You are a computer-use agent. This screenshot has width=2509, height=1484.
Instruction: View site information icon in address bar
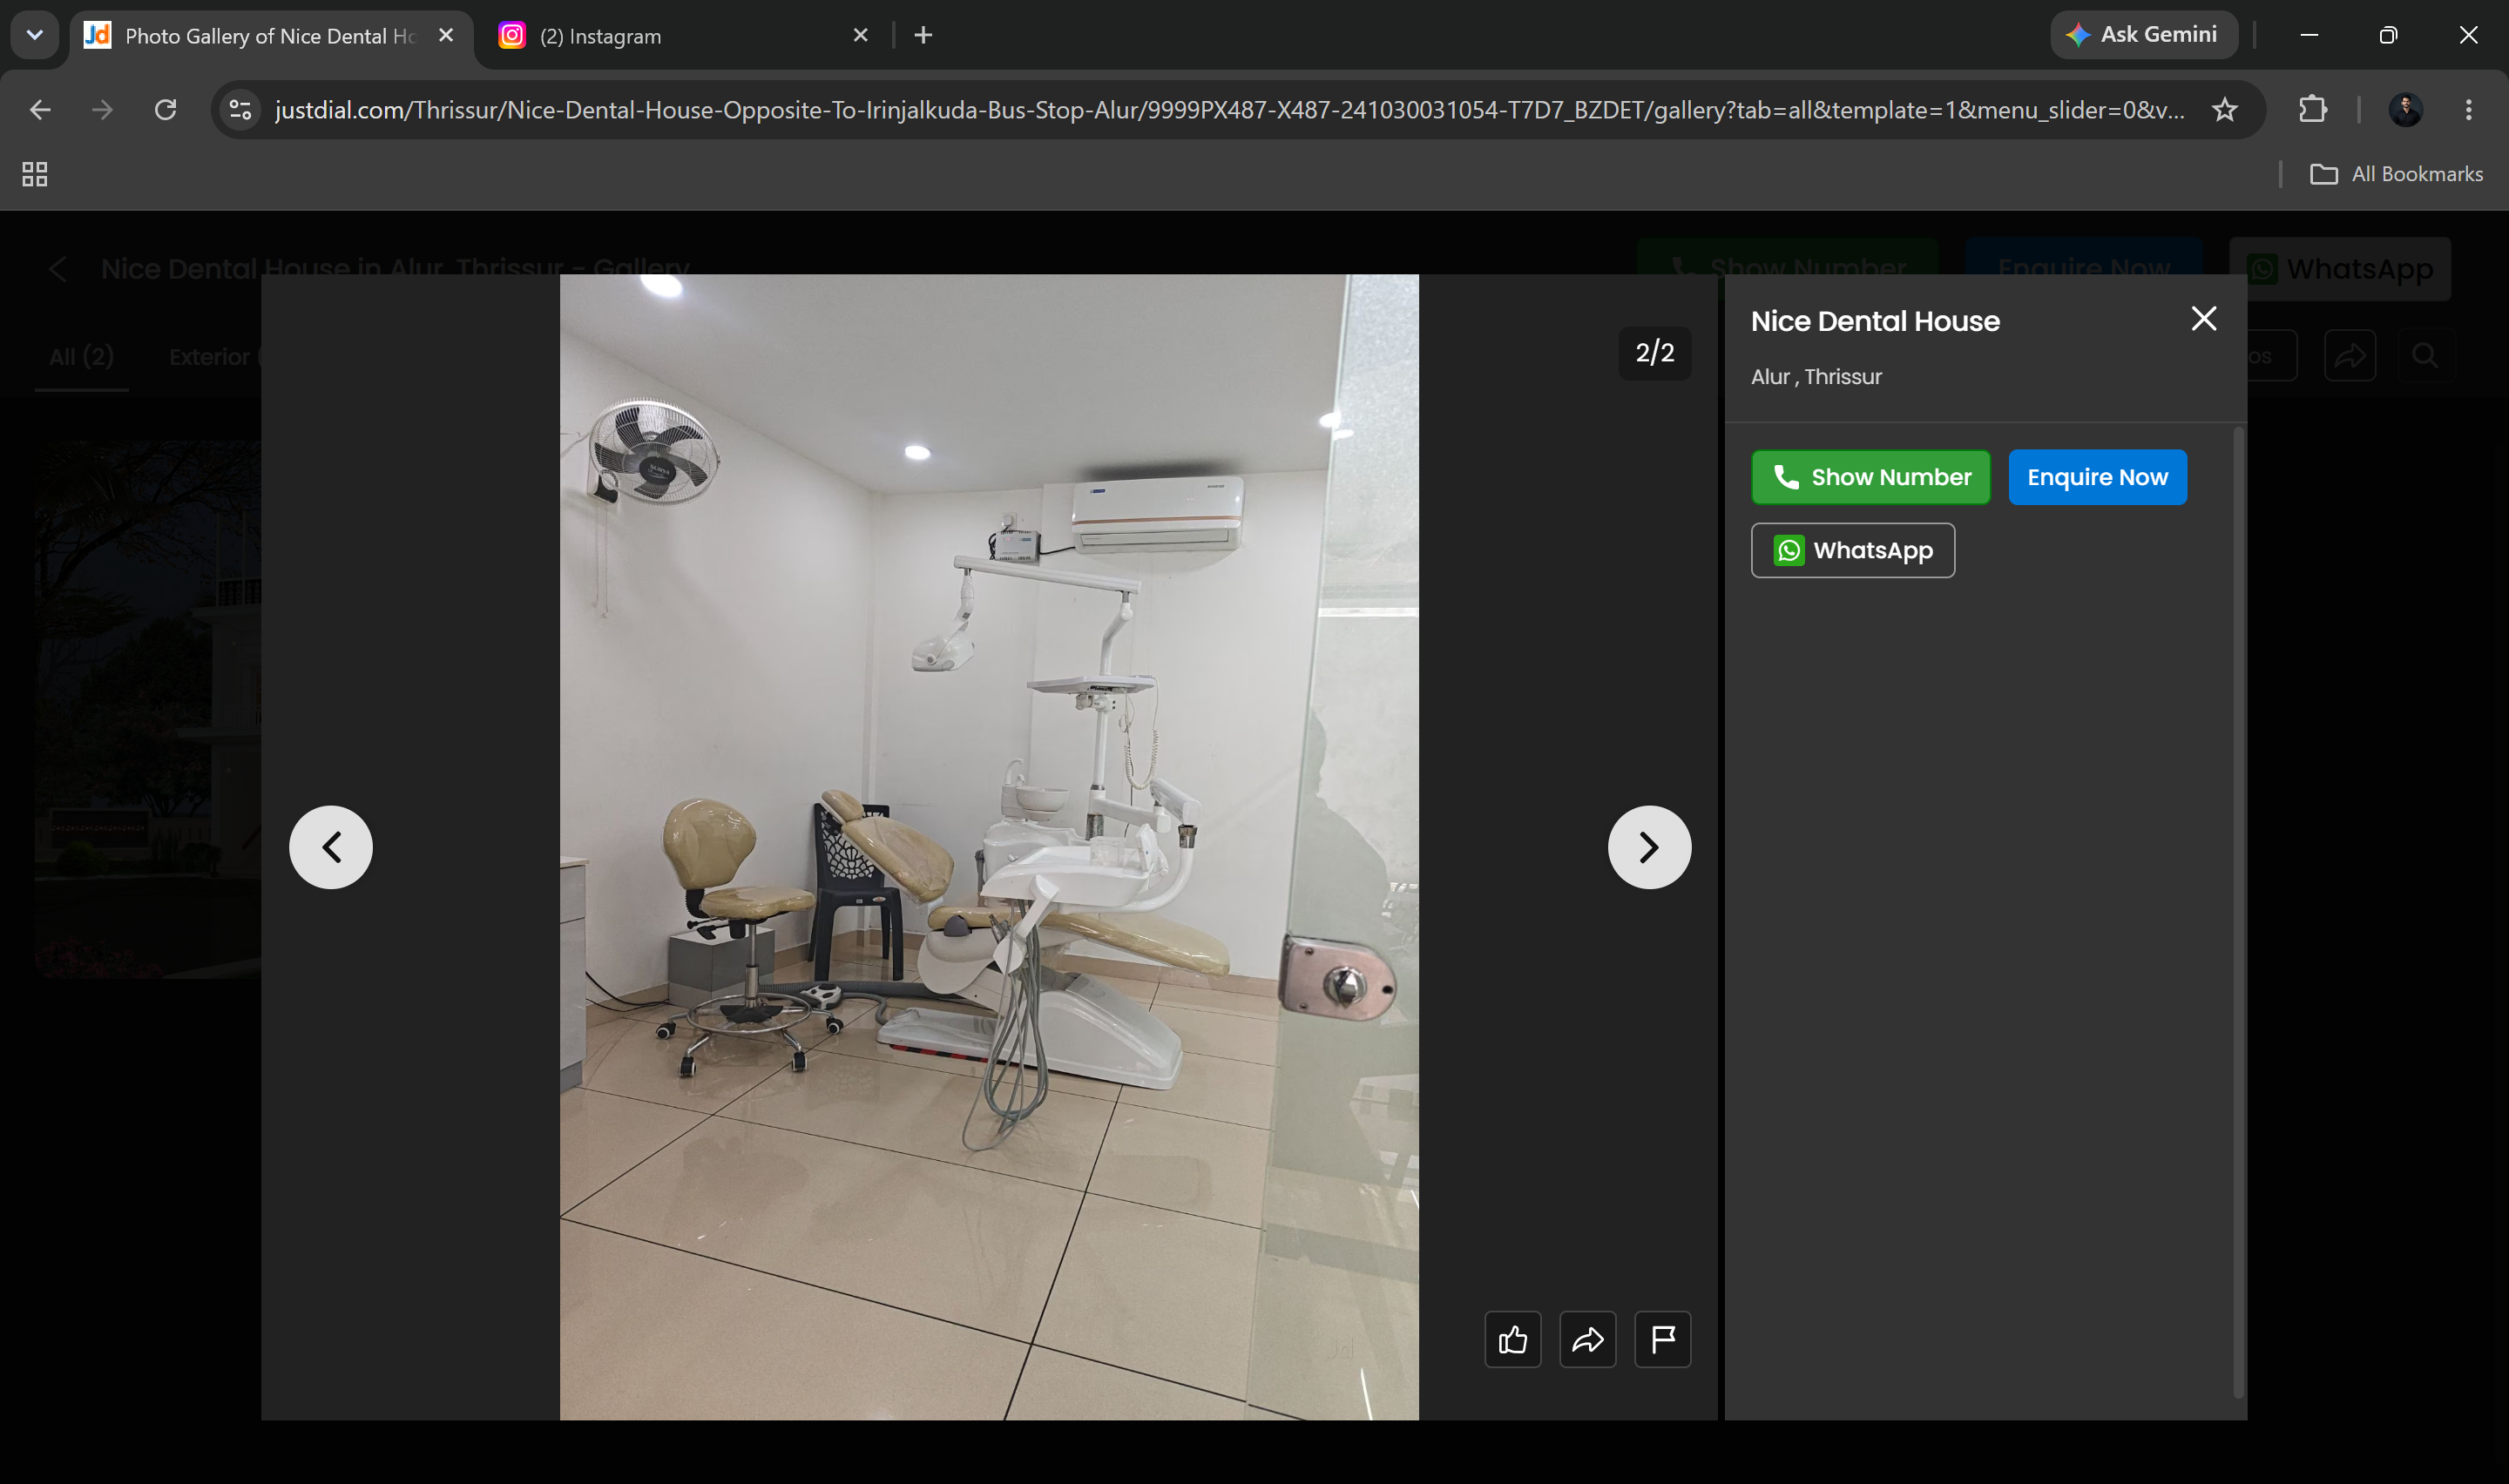[240, 110]
